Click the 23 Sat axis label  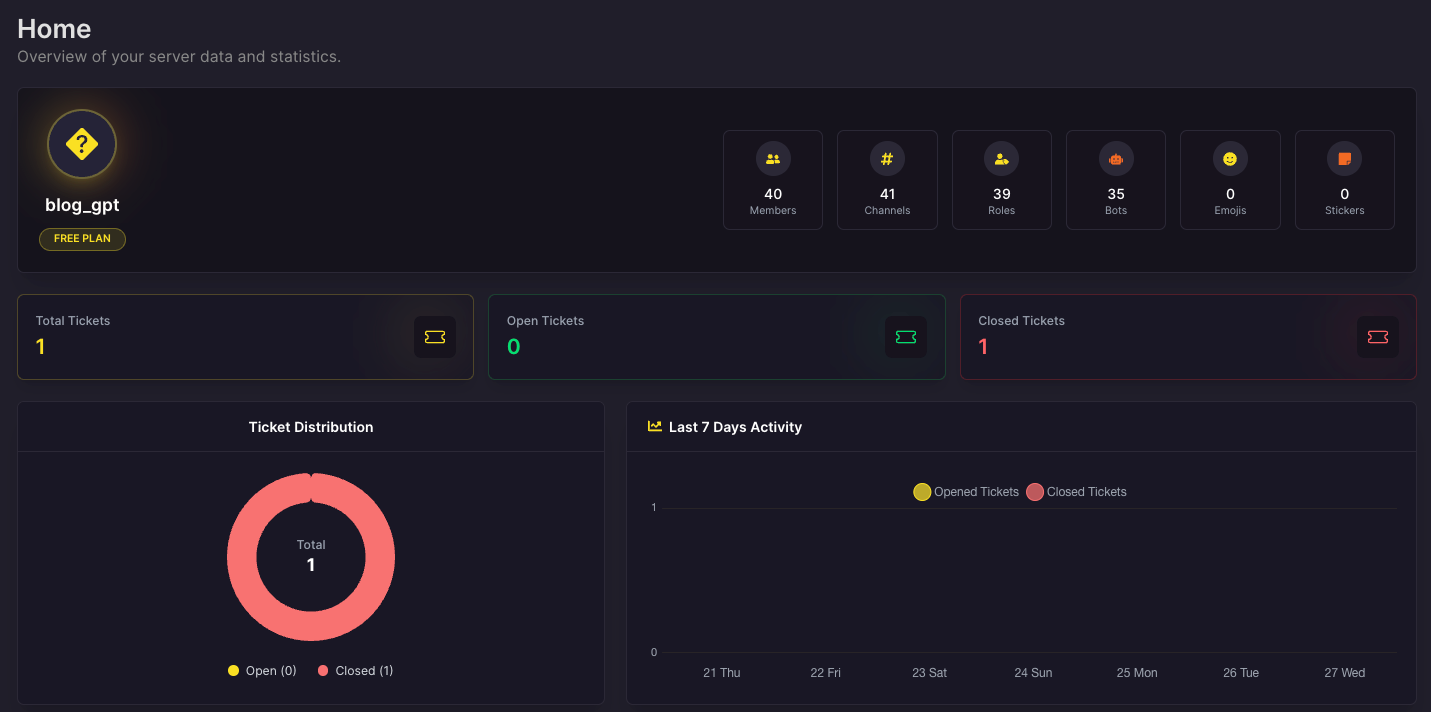point(929,673)
